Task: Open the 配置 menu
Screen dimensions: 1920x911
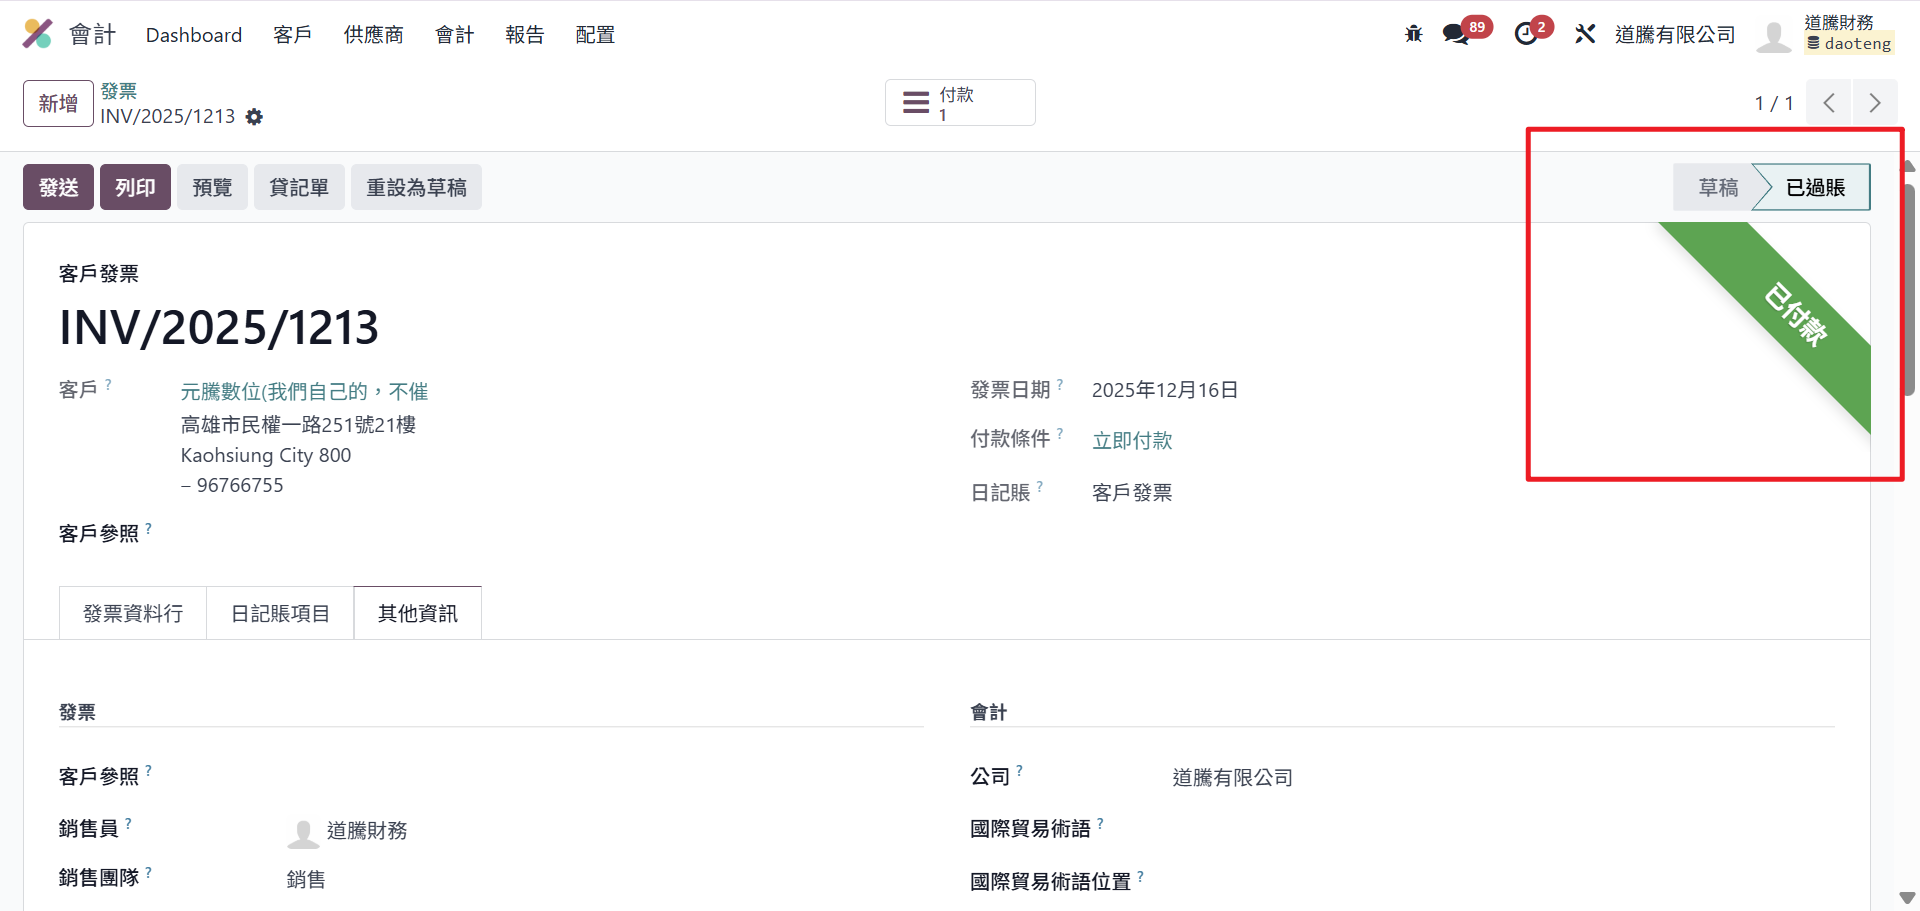Action: tap(595, 35)
